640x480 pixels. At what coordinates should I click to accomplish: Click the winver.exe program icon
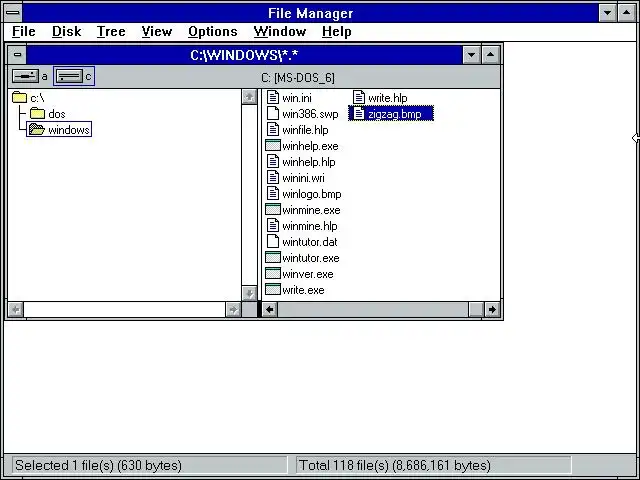[273, 273]
